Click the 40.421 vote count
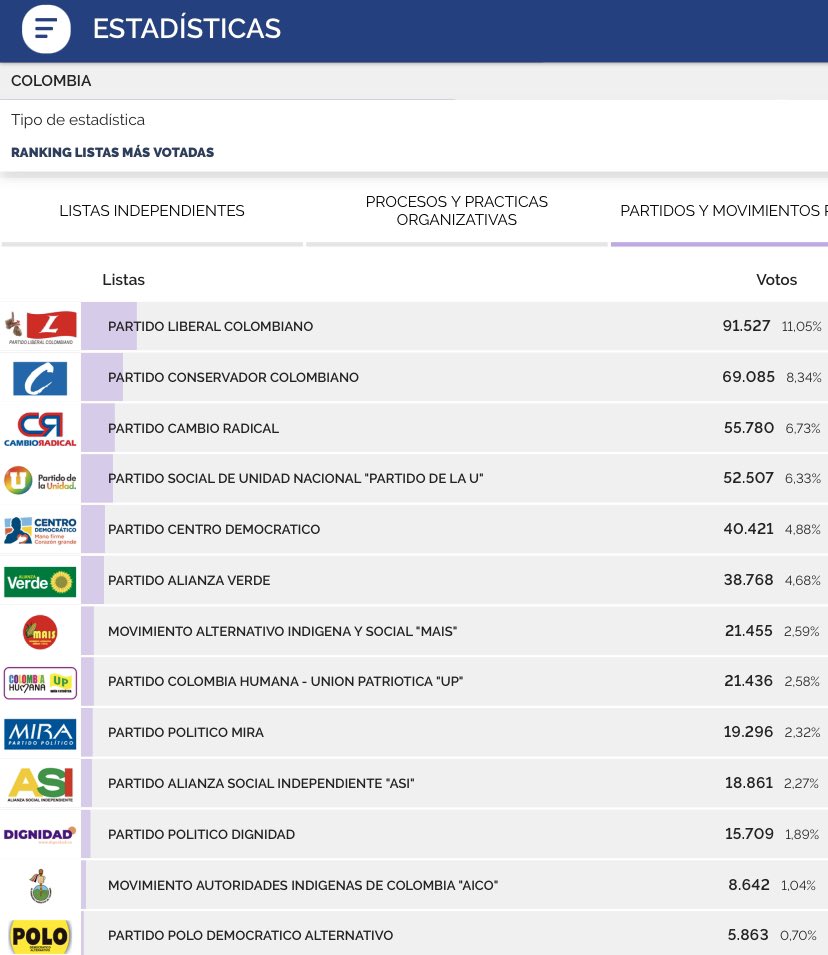This screenshot has height=955, width=828. (x=748, y=529)
